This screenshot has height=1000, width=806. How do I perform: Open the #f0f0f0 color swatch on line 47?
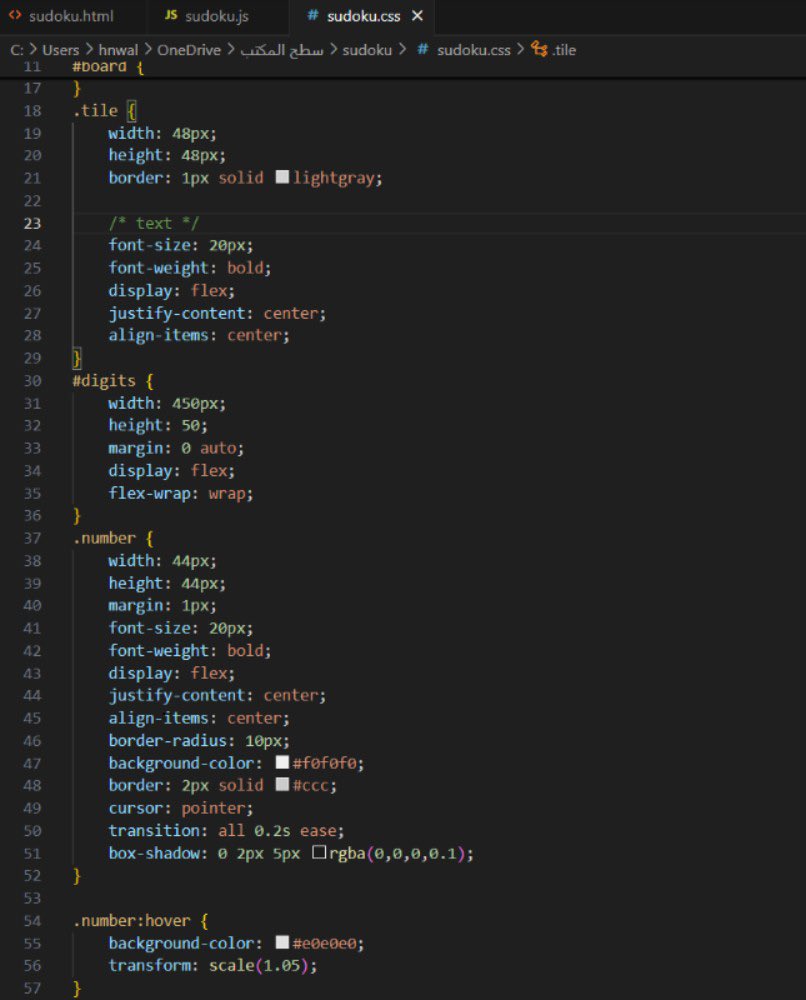pos(282,762)
